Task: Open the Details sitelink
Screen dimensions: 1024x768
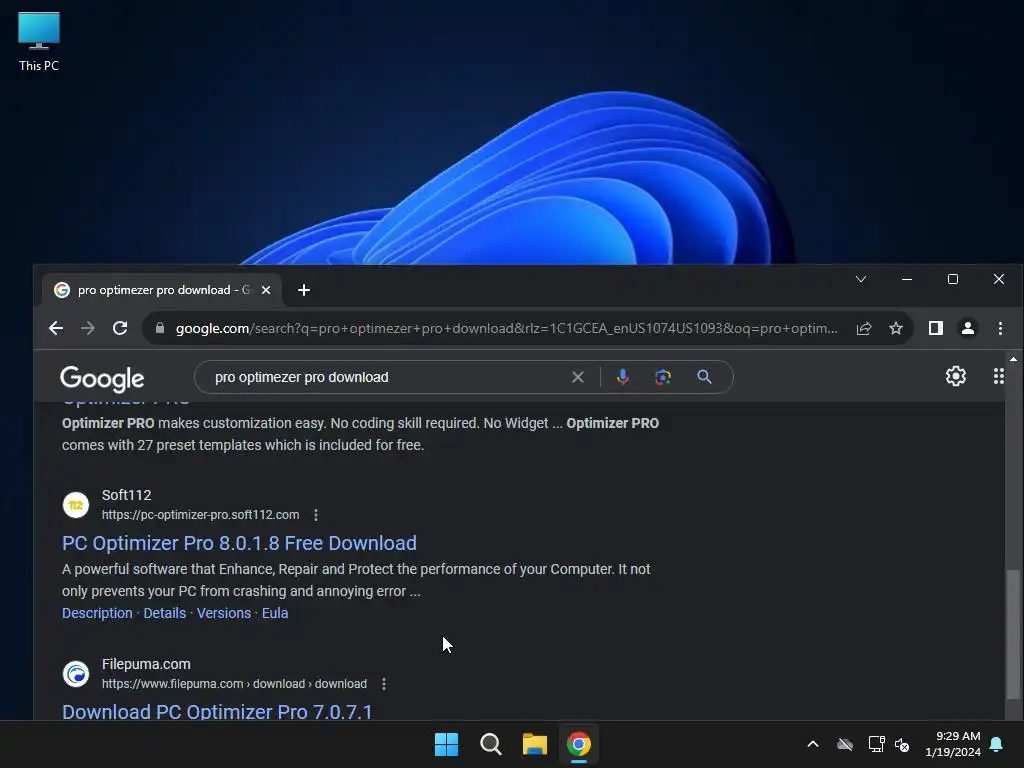Action: 165,613
